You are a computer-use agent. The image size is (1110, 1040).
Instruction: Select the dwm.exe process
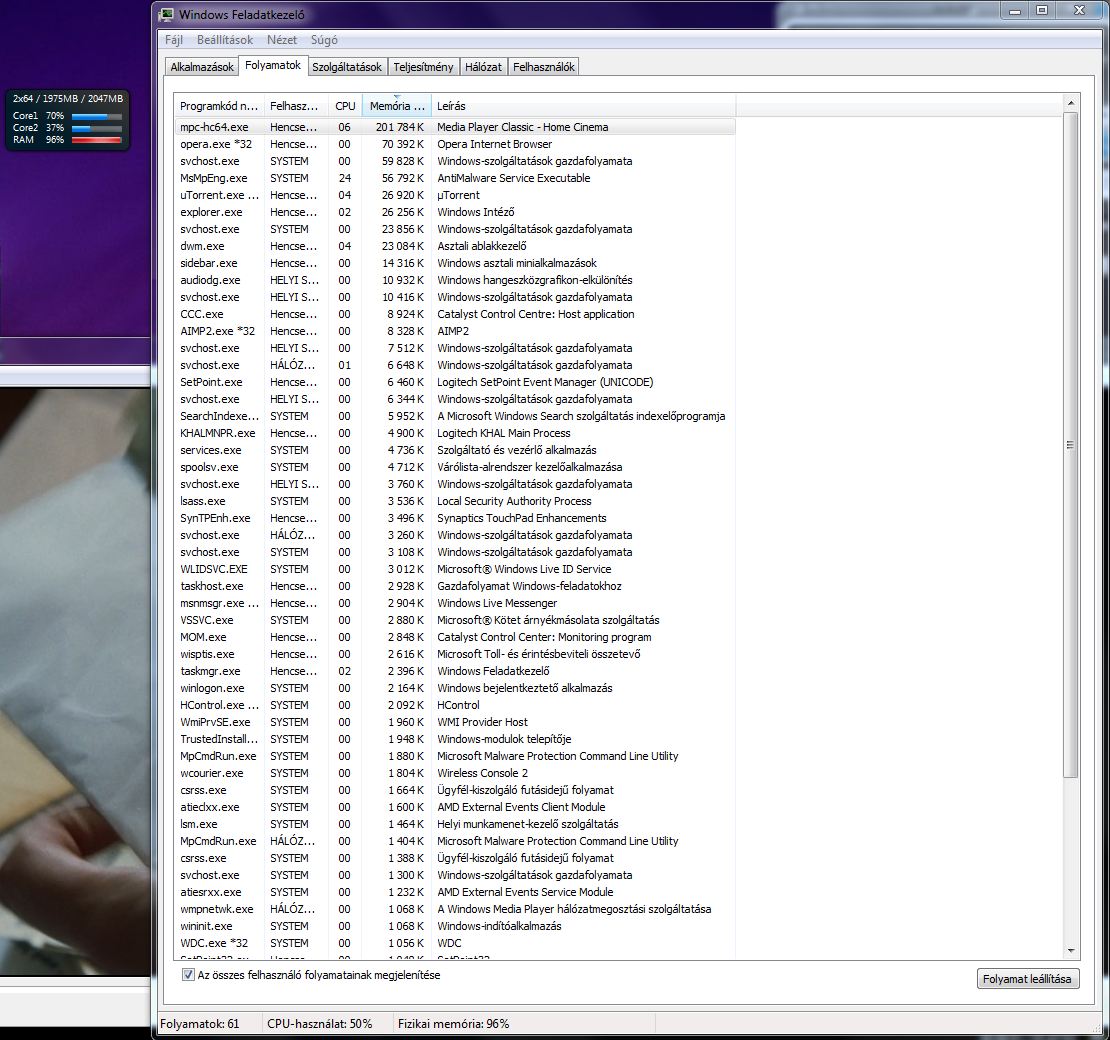pyautogui.click(x=455, y=246)
